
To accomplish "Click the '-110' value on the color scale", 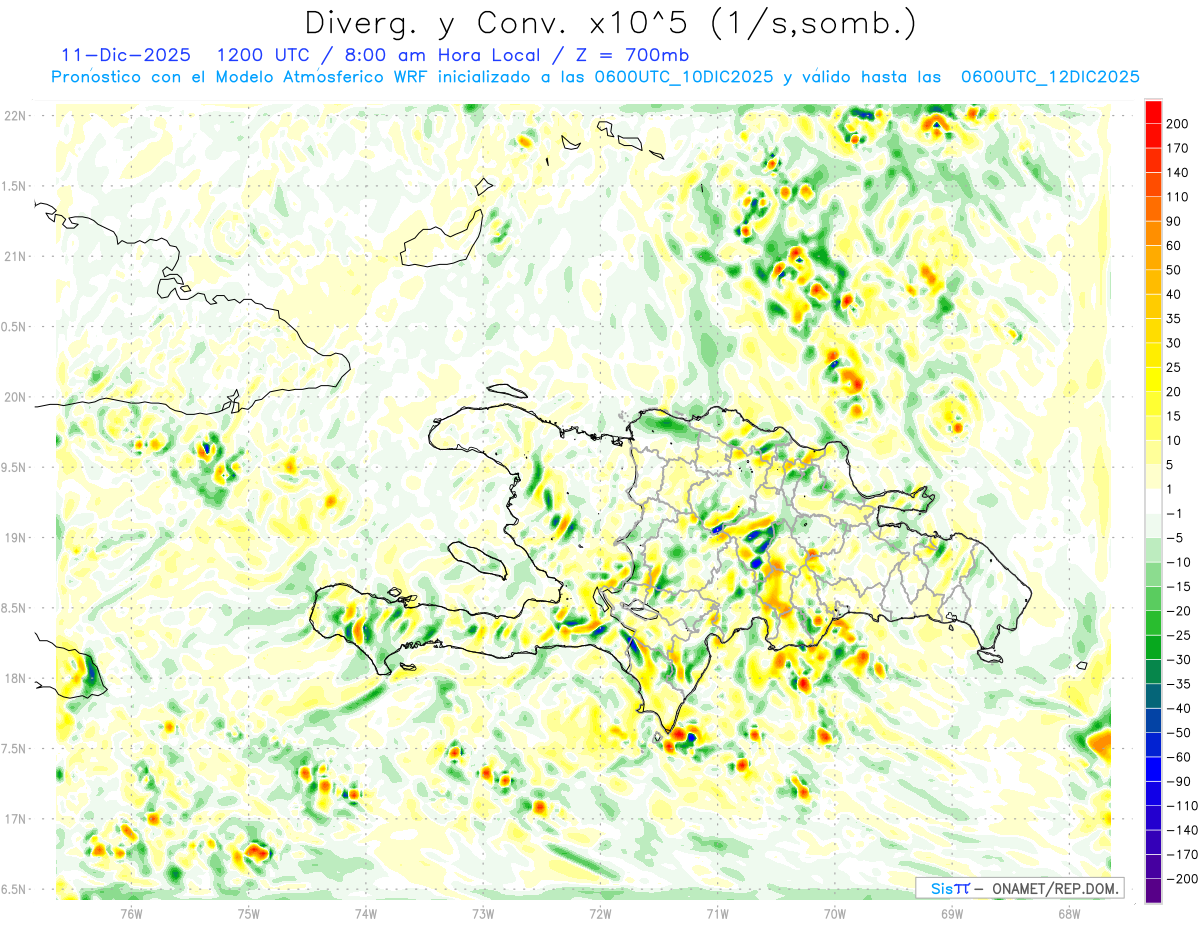I will point(1183,806).
